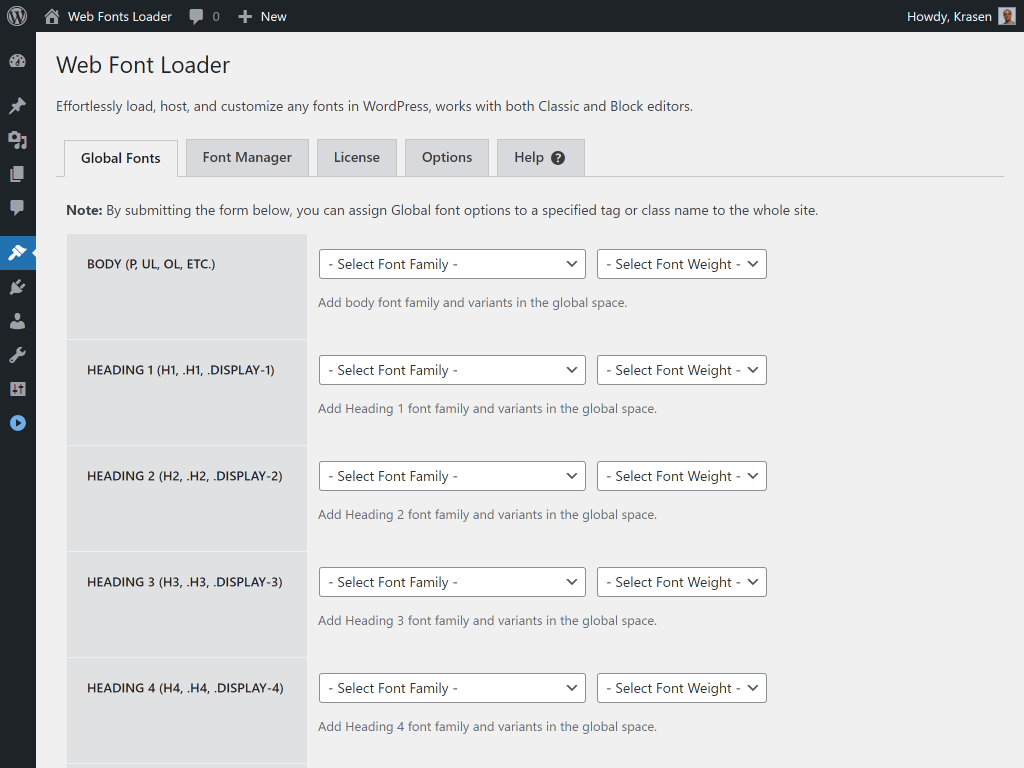The image size is (1024, 768).
Task: Click the BODY (P, UL, OL, ETC.) label
Action: (151, 264)
